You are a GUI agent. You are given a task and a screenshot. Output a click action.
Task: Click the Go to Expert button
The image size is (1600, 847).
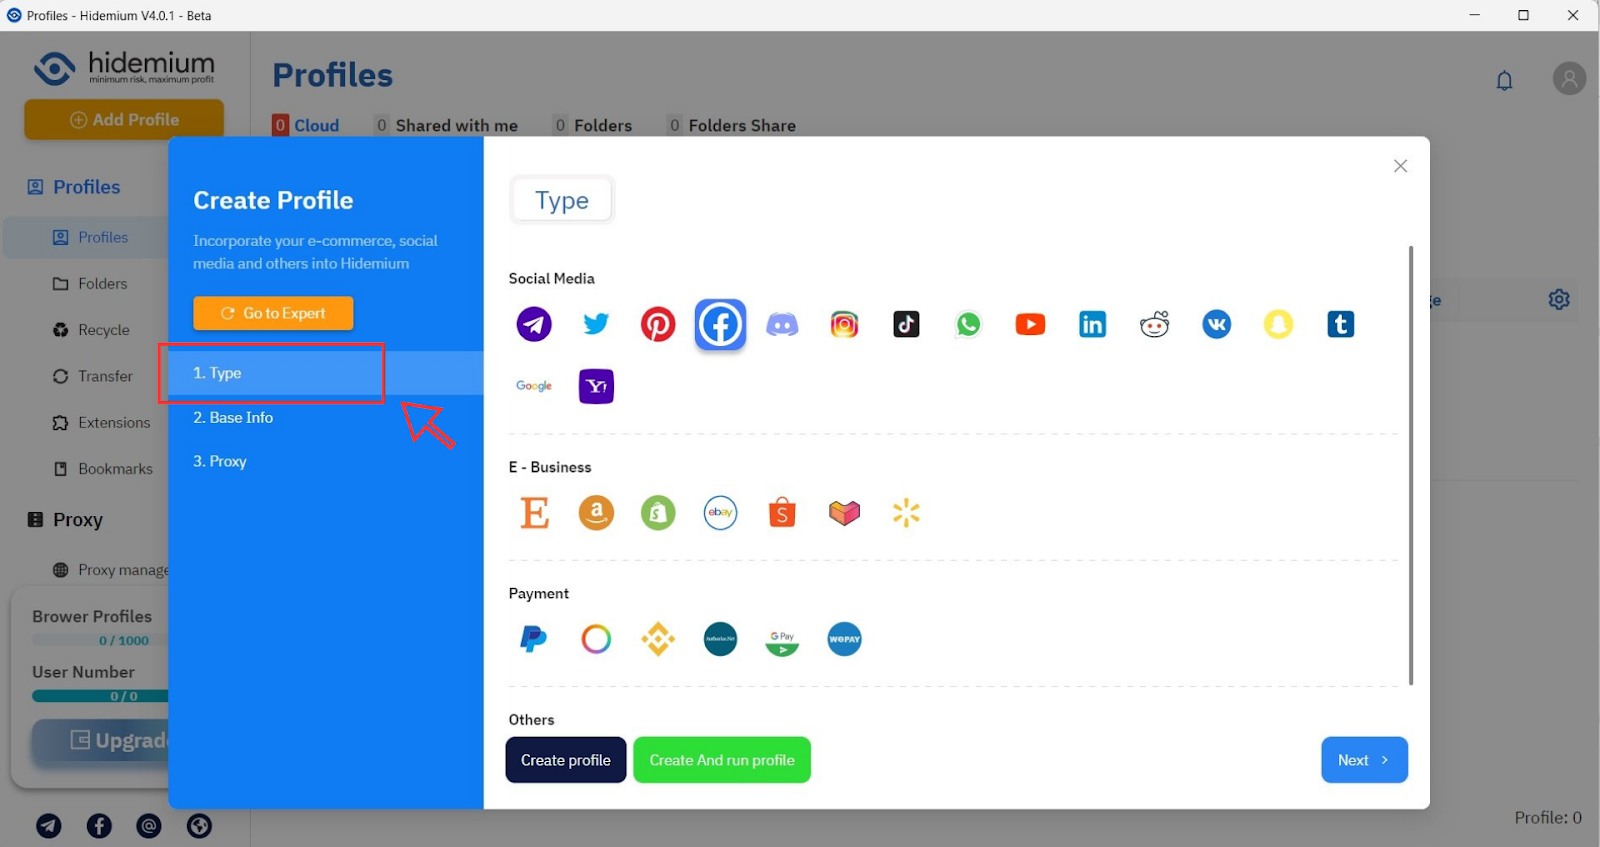pyautogui.click(x=273, y=313)
